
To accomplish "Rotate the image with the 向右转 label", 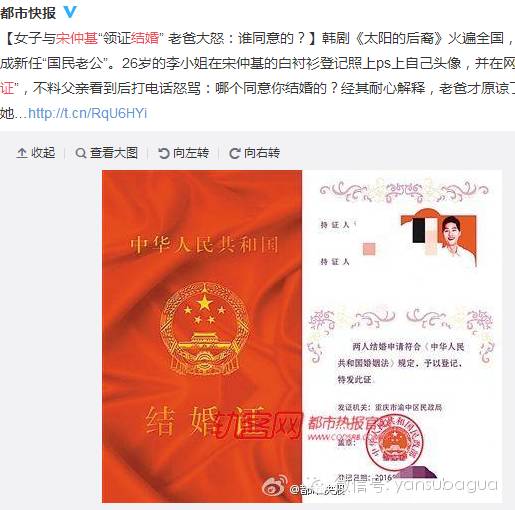I will [x=262, y=153].
